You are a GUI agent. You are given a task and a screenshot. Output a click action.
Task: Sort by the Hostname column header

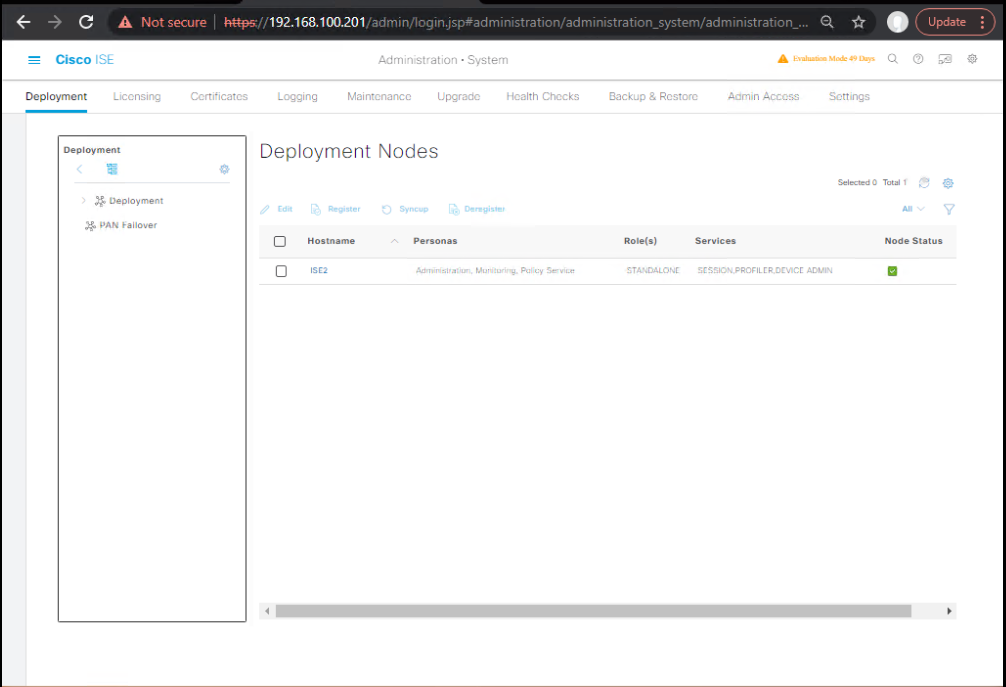tap(331, 241)
